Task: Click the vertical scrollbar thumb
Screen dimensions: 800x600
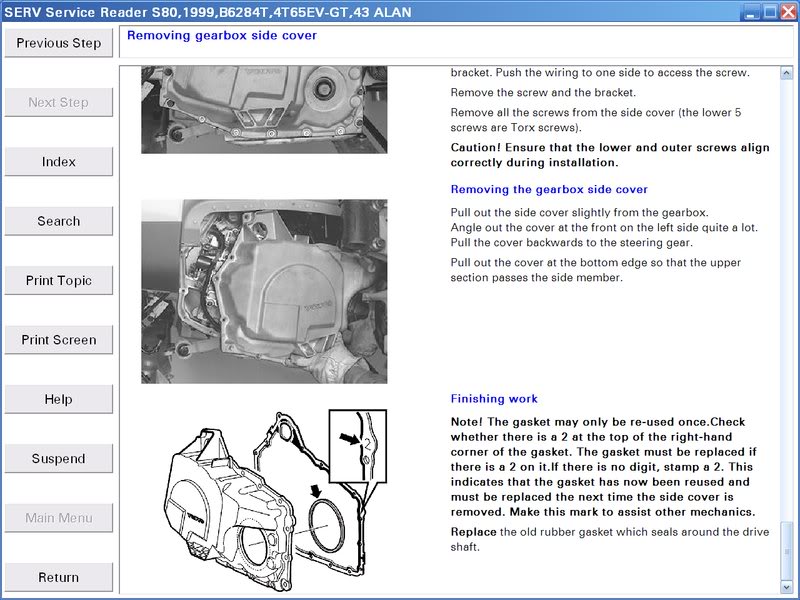Action: click(x=786, y=550)
